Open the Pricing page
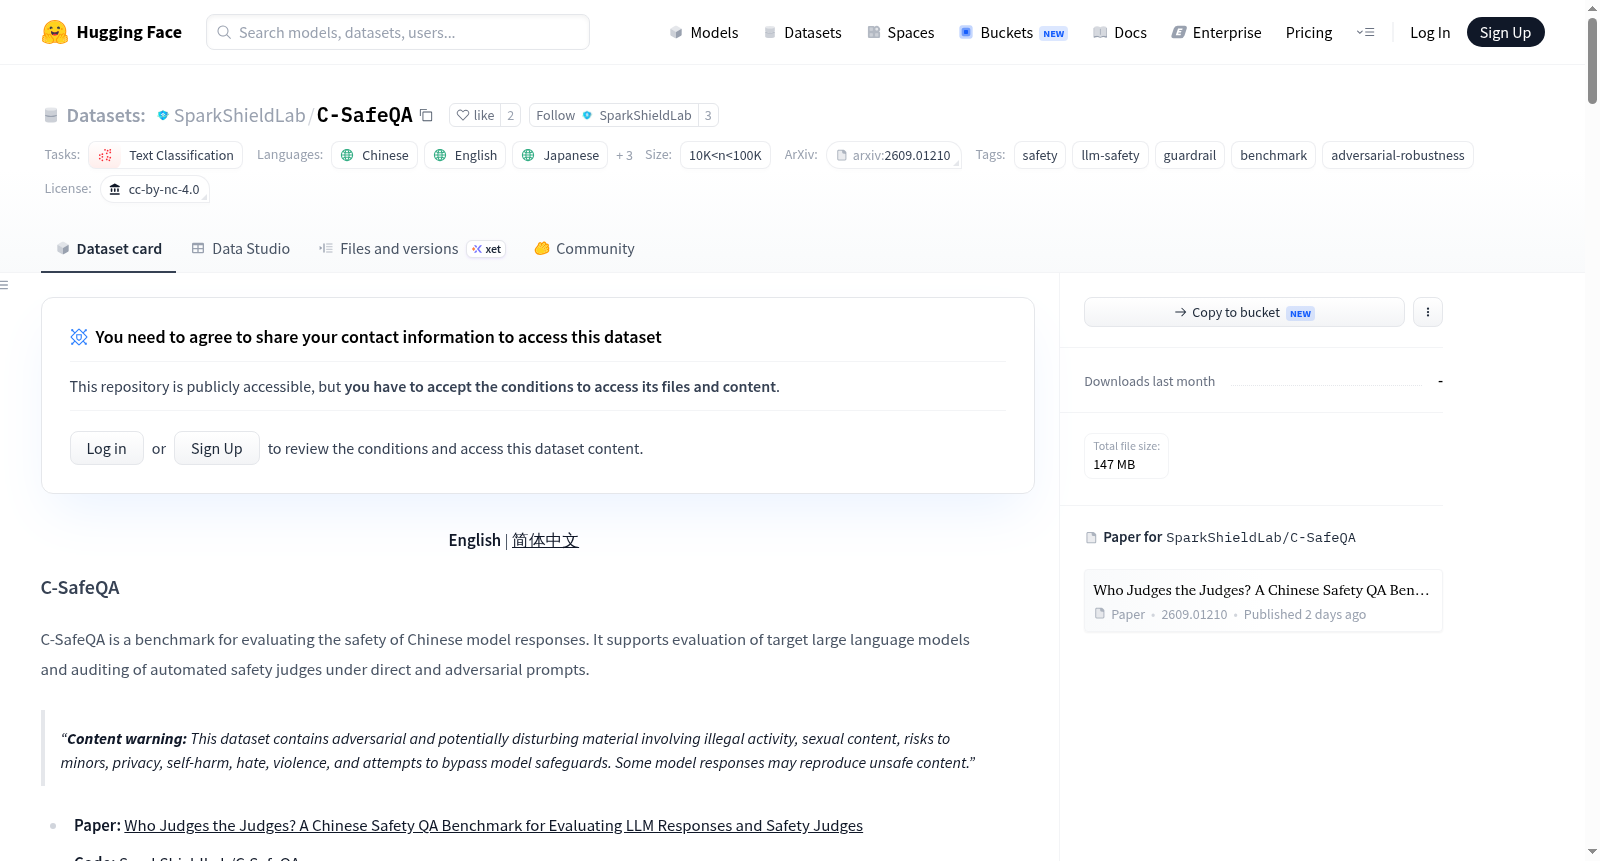Viewport: 1600px width, 861px height. [x=1309, y=32]
